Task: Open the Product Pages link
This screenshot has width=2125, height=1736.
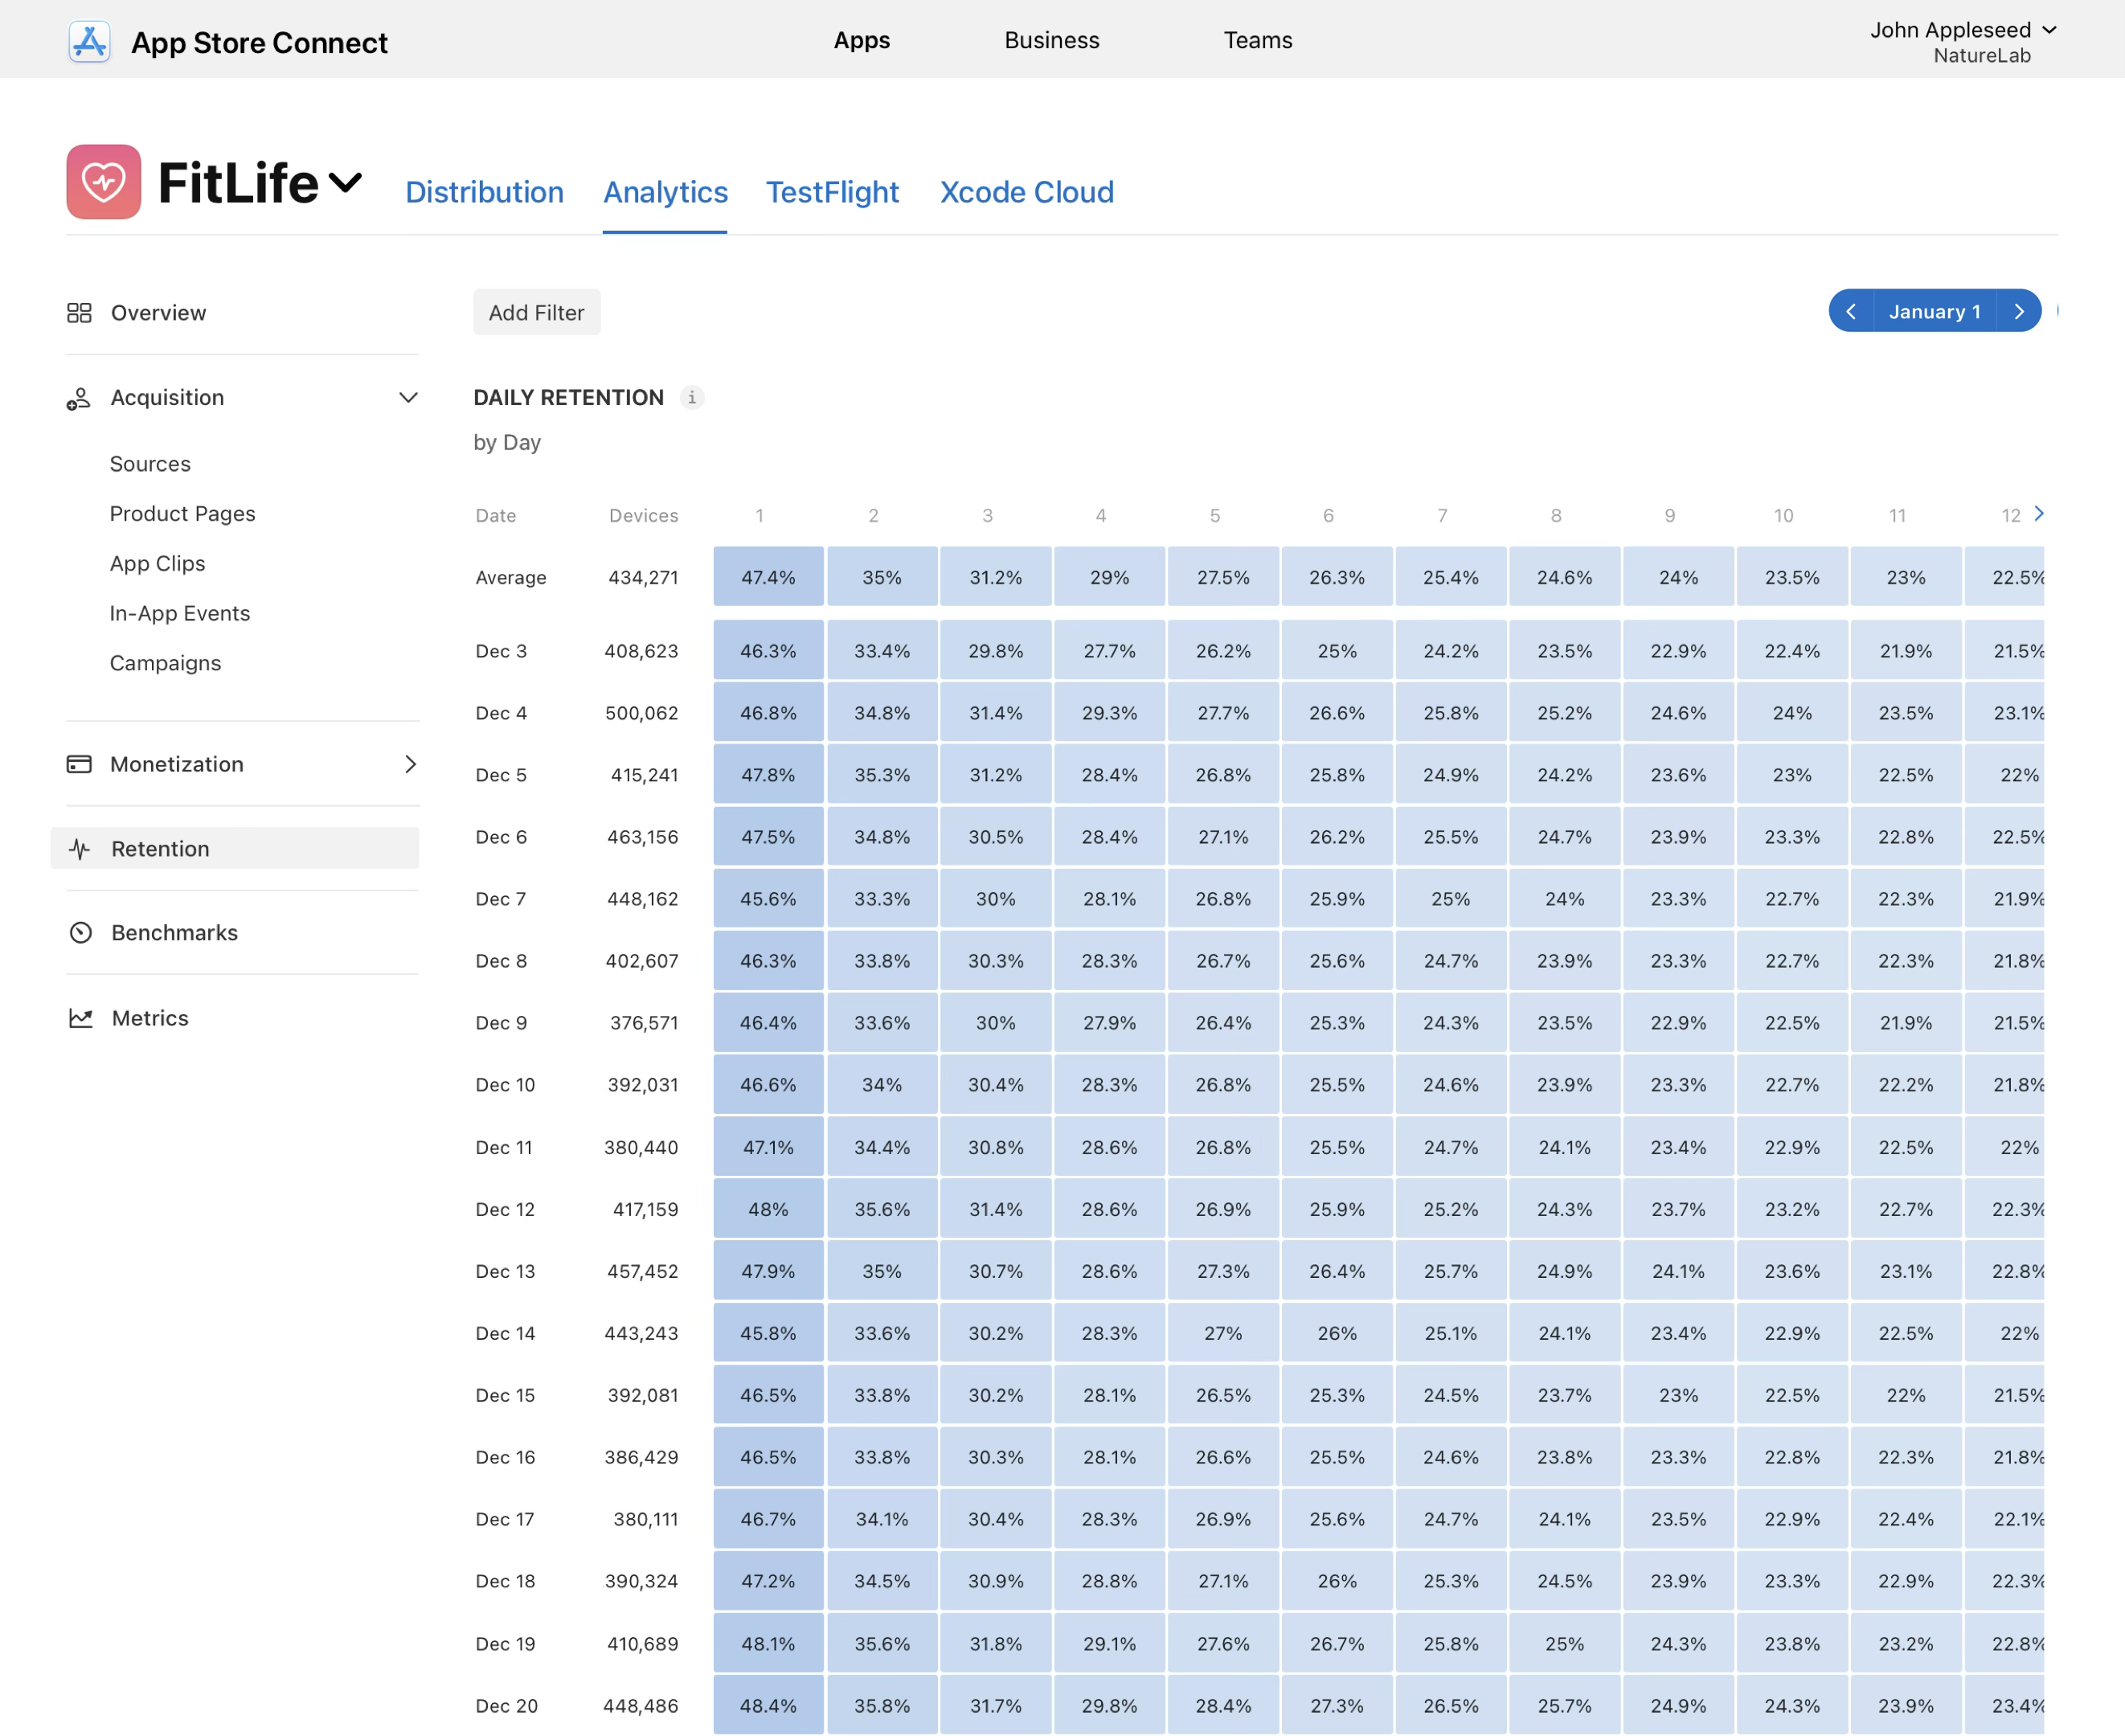Action: tap(182, 514)
